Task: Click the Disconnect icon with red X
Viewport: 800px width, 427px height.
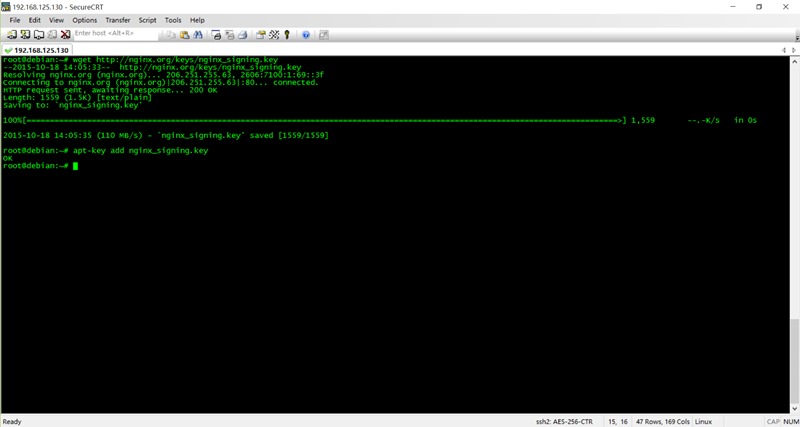Action: click(65, 35)
